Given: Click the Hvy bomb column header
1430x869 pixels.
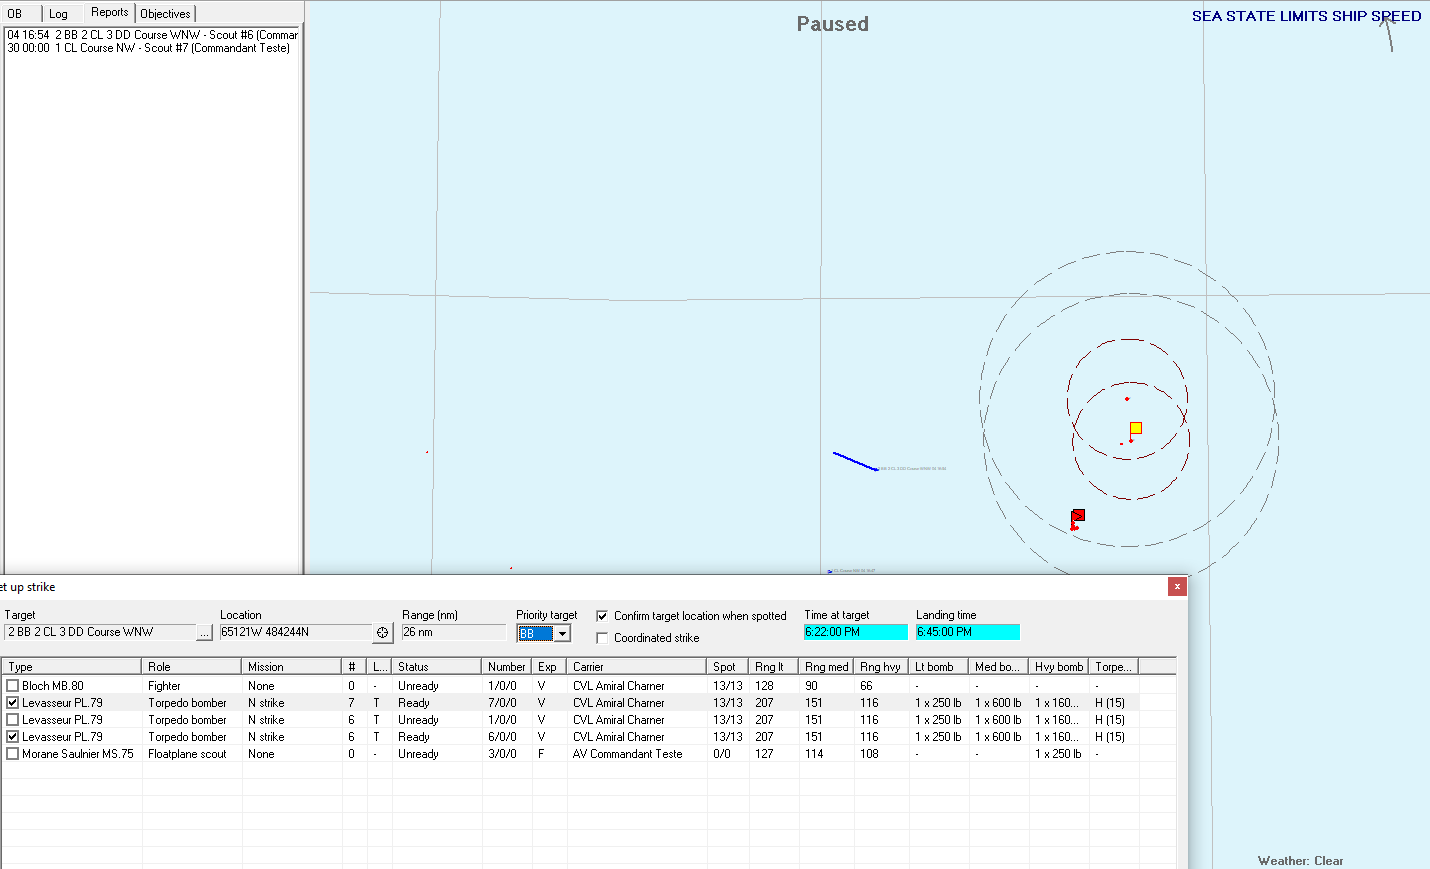Looking at the screenshot, I should pos(1058,667).
